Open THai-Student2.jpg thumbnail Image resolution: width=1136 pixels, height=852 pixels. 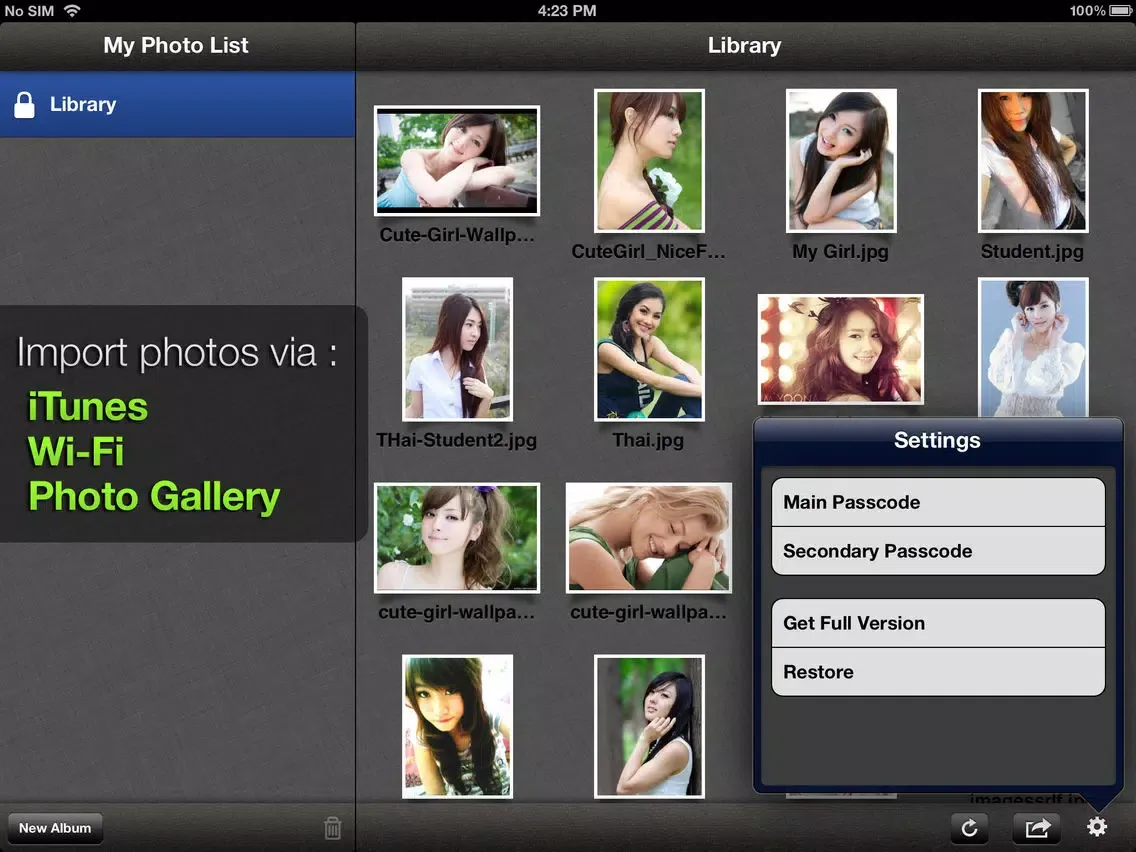coord(457,349)
